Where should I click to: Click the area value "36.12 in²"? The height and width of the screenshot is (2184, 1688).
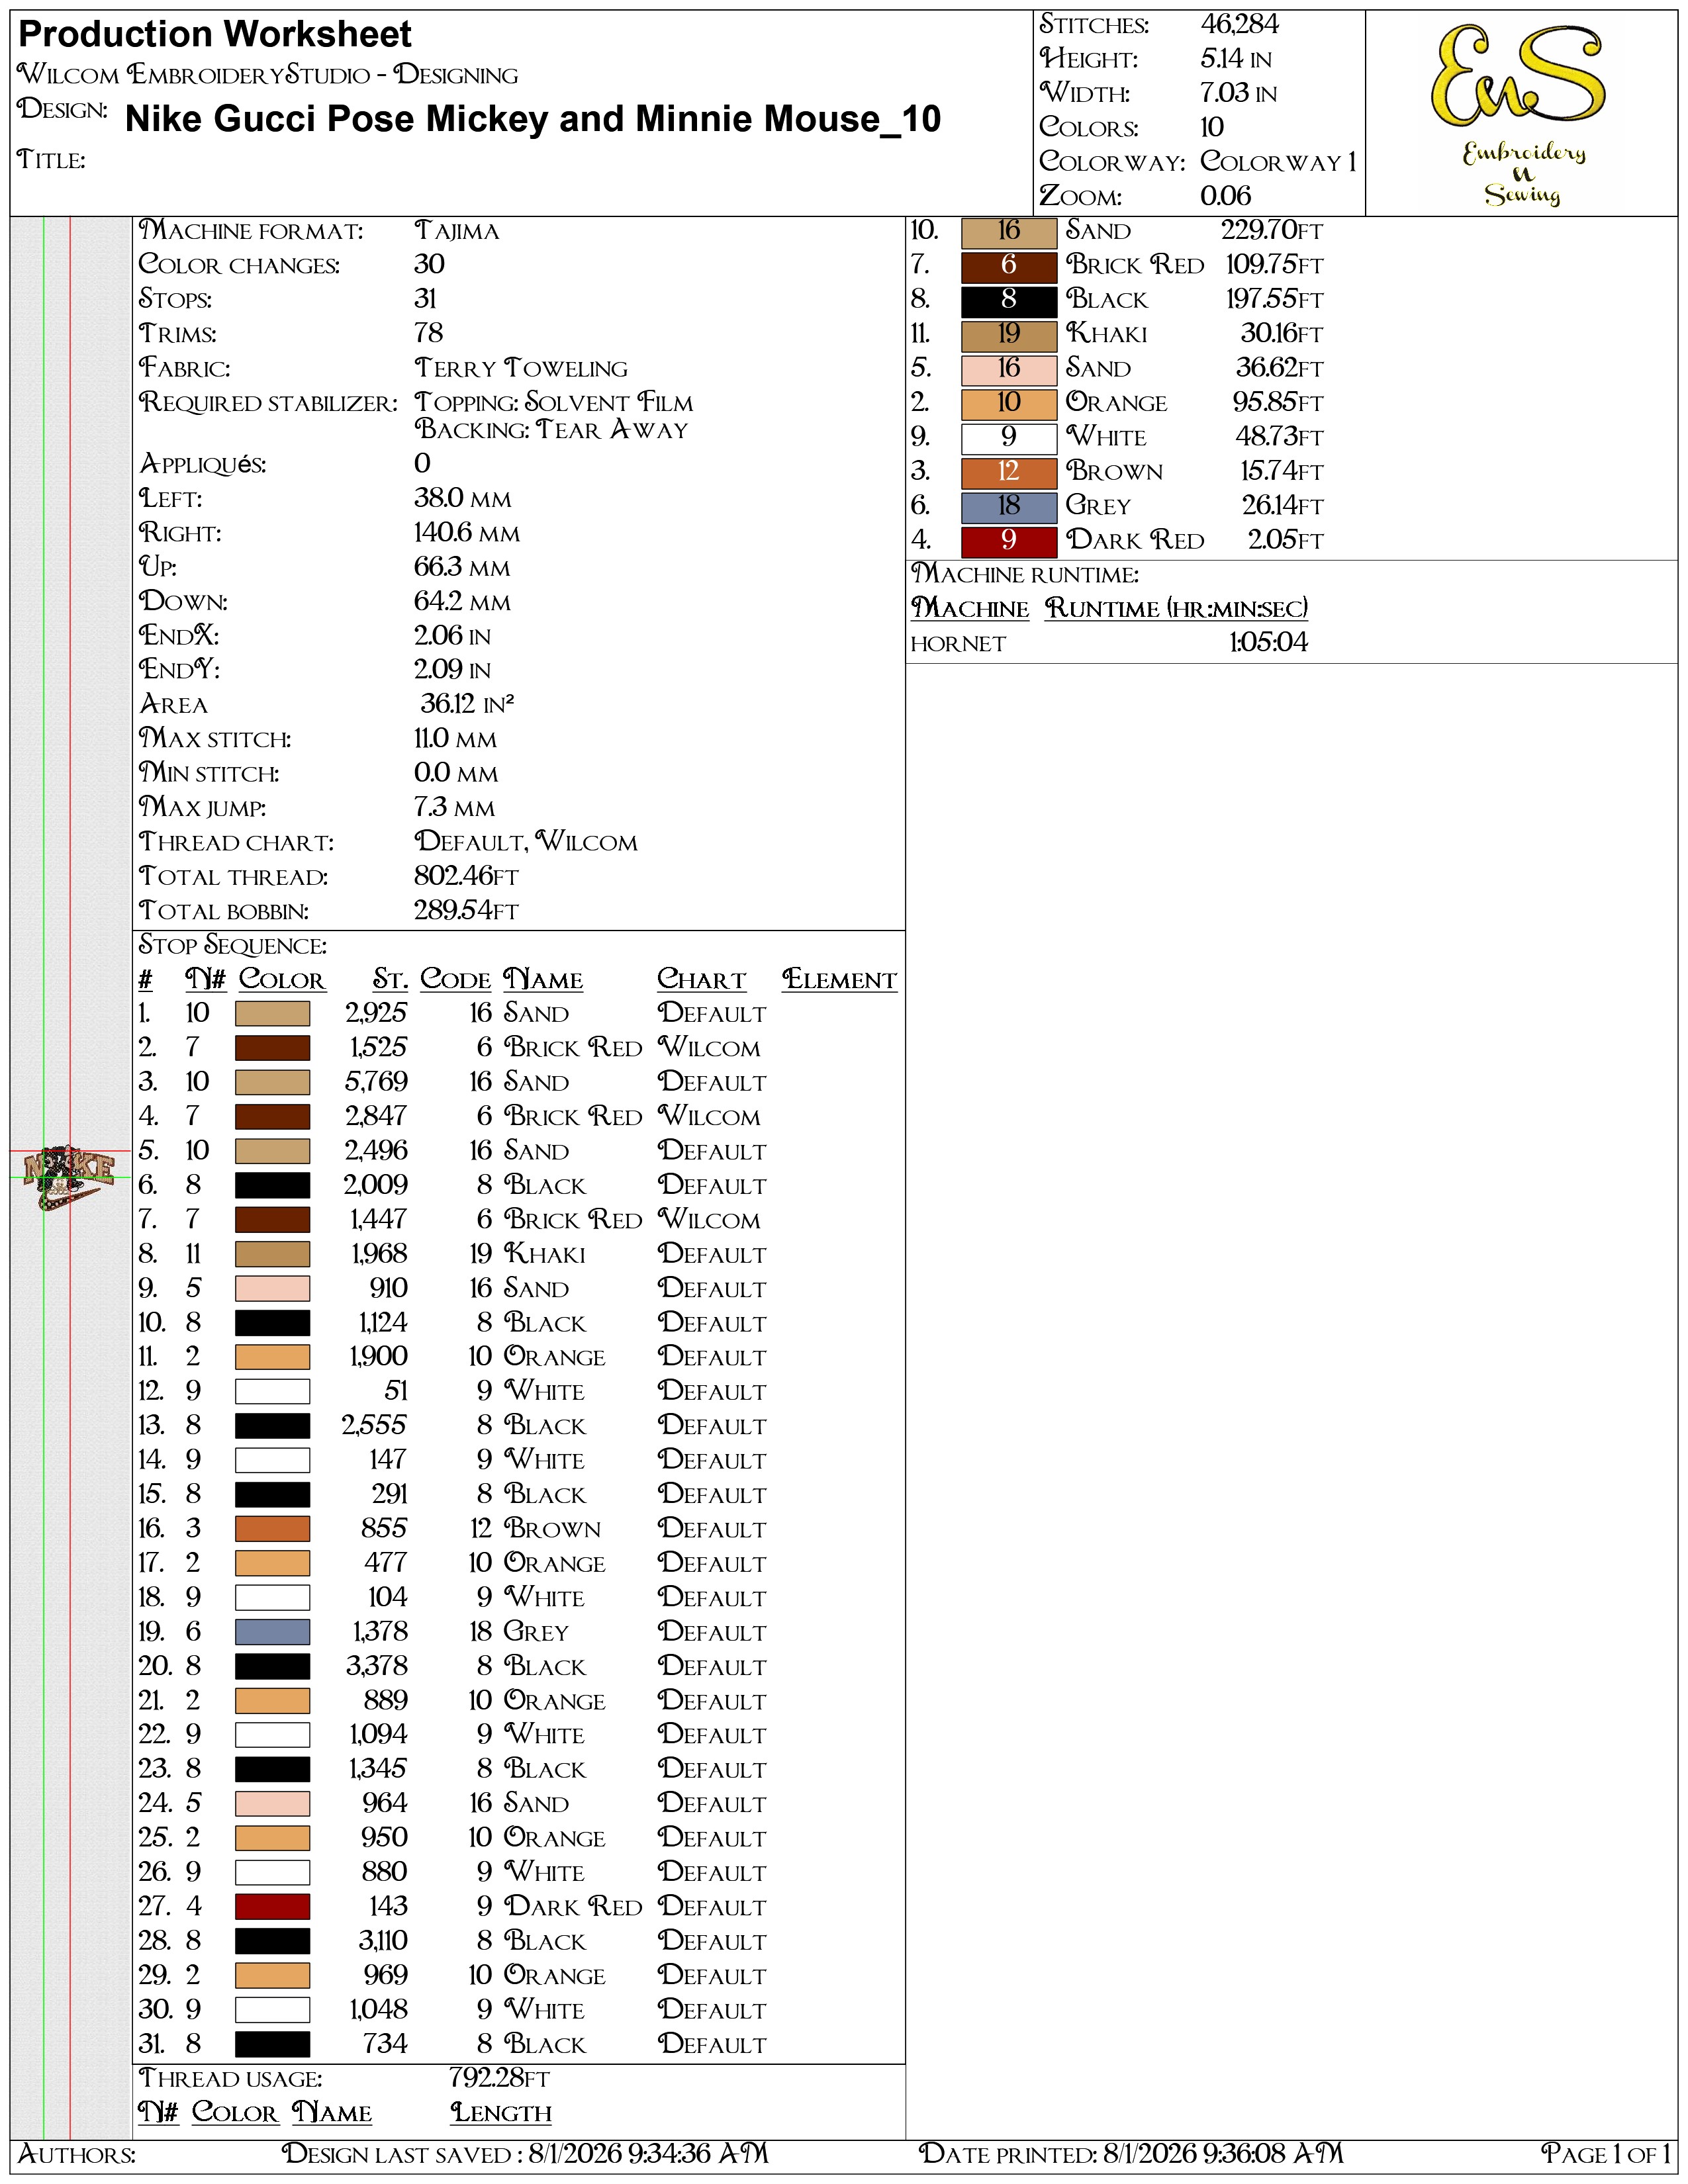467,704
